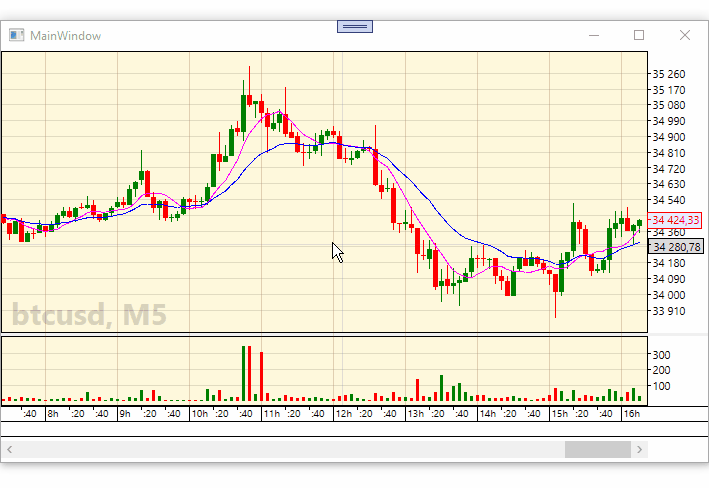Screen dimensions: 709x488
Task: Click the scrollbar right arrow
Action: 639,450
